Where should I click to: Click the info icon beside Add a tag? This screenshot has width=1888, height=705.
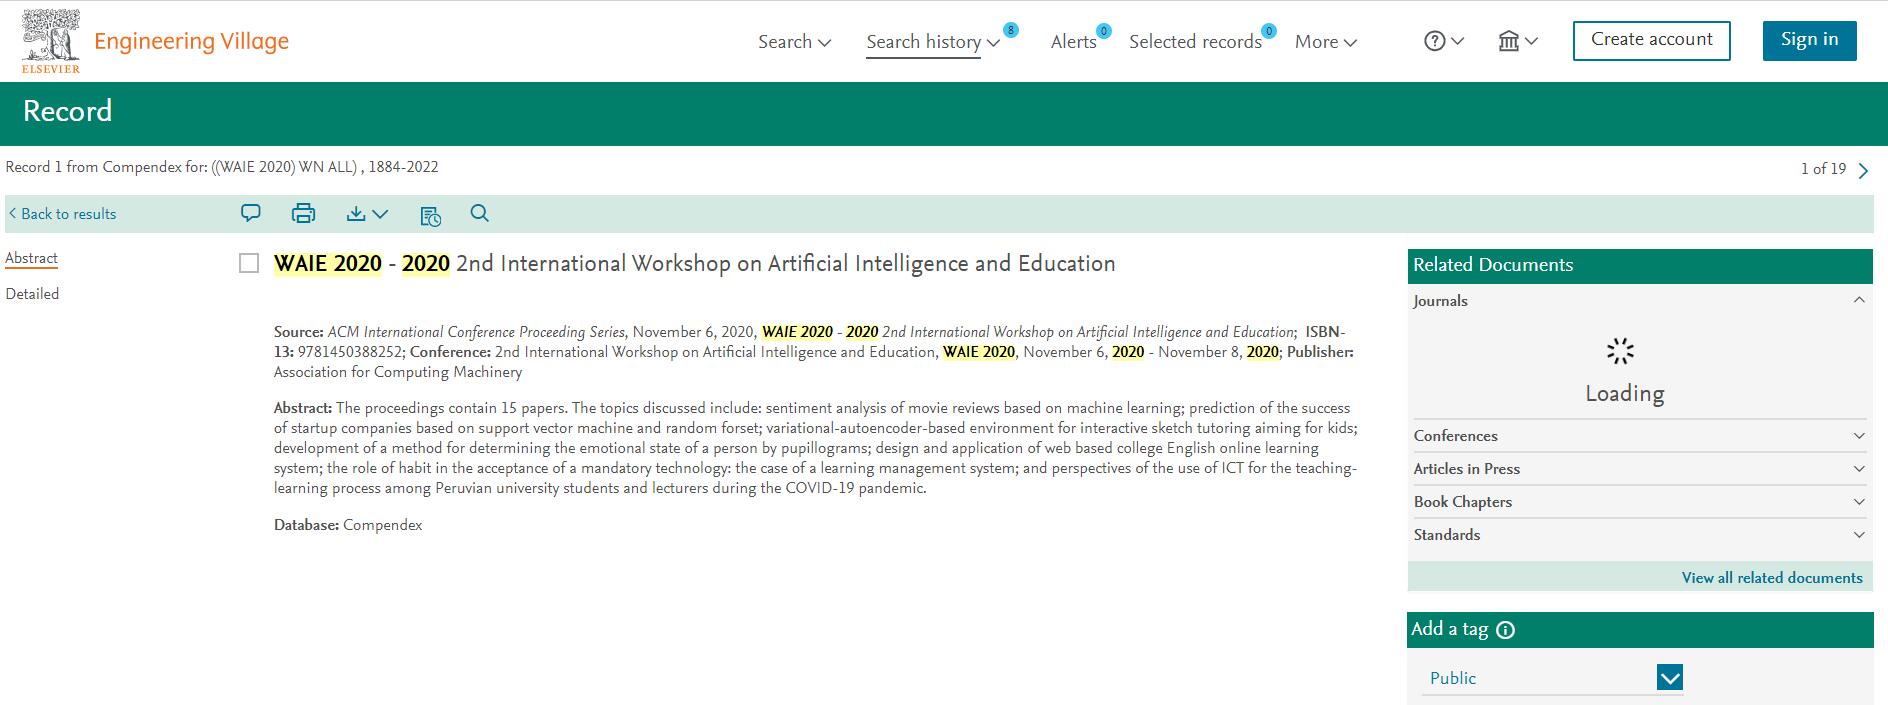pyautogui.click(x=1506, y=630)
